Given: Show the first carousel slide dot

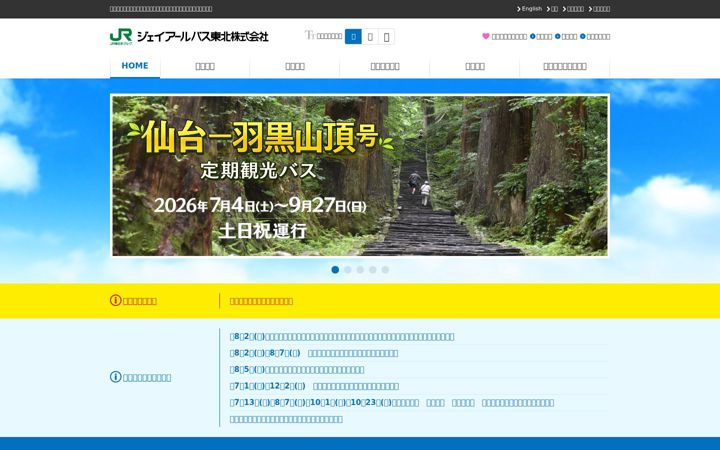Looking at the screenshot, I should point(335,270).
